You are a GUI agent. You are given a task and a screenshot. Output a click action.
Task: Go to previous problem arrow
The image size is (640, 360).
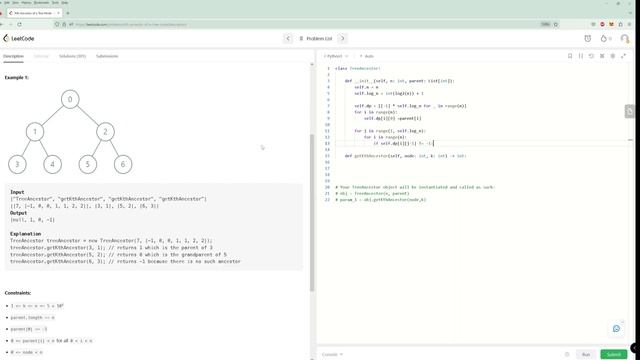tap(288, 38)
